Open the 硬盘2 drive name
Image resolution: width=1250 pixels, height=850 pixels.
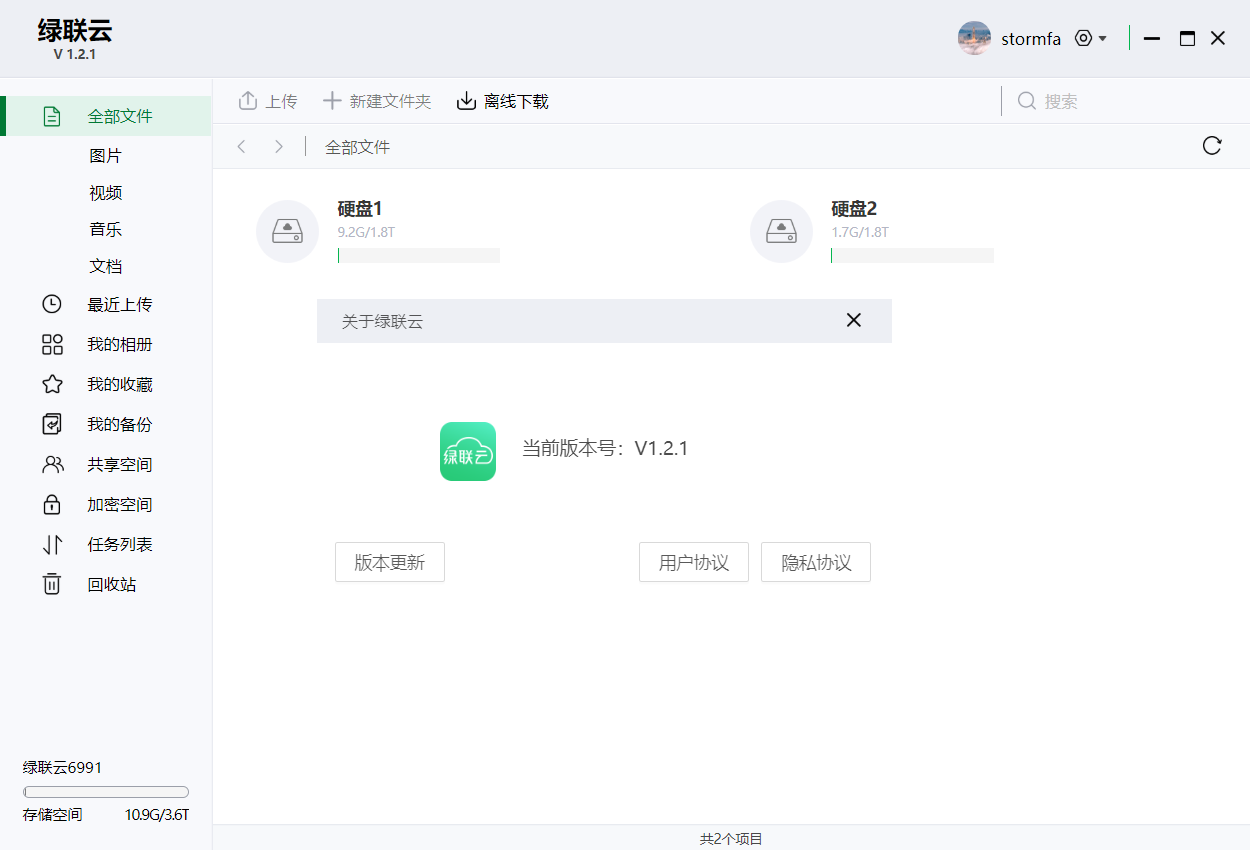click(x=854, y=209)
